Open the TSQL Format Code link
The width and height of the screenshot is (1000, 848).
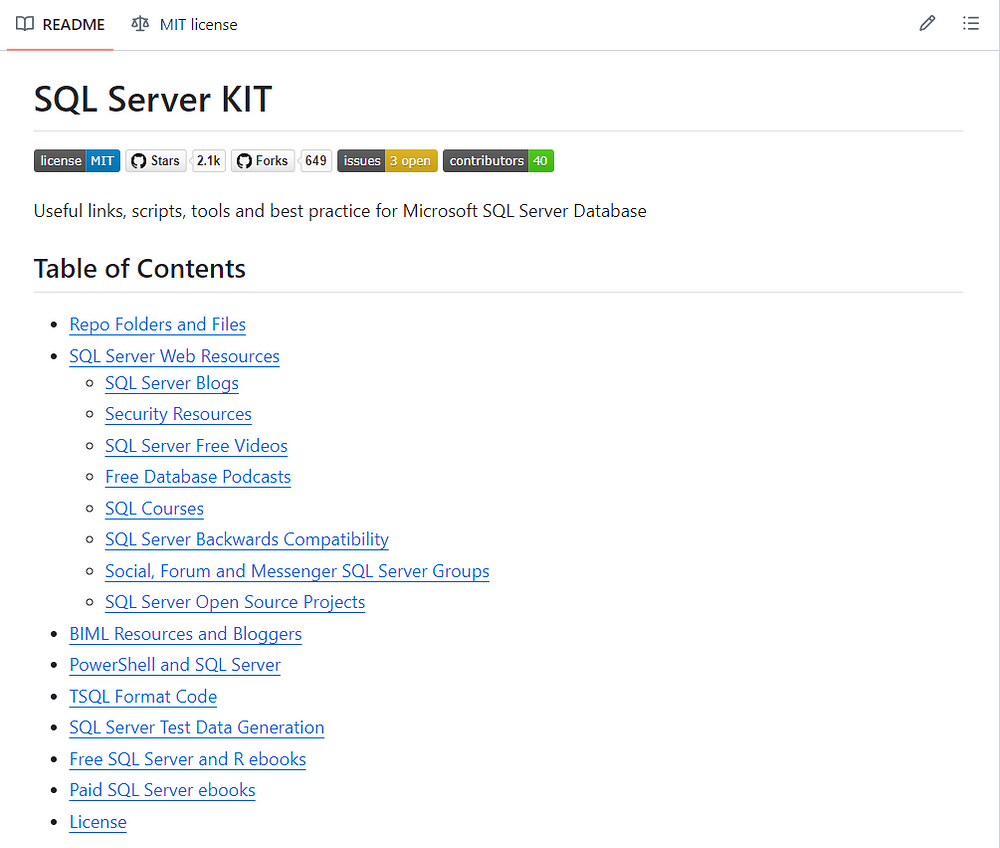(143, 696)
